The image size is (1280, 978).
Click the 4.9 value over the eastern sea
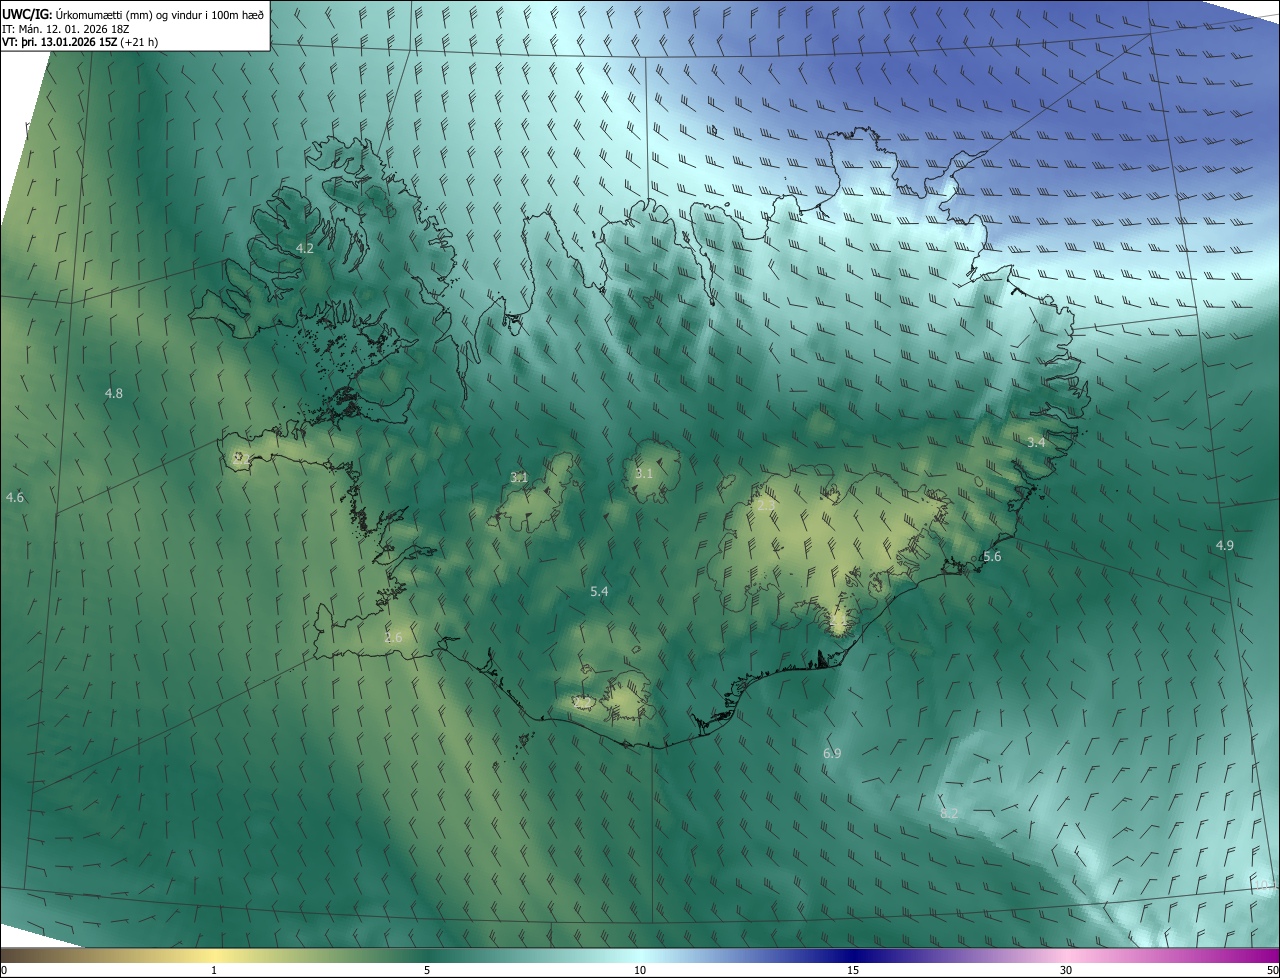click(1225, 545)
